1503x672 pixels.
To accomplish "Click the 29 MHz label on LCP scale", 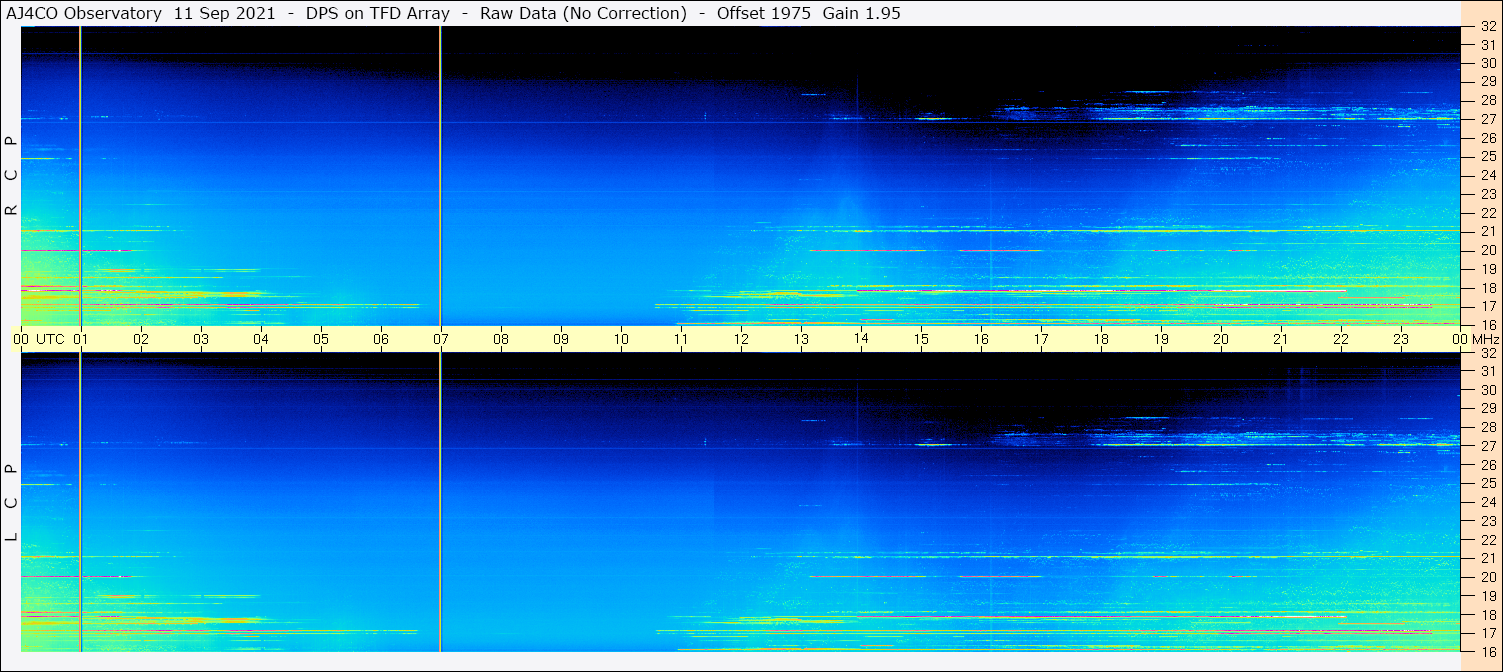I will 1488,409.
